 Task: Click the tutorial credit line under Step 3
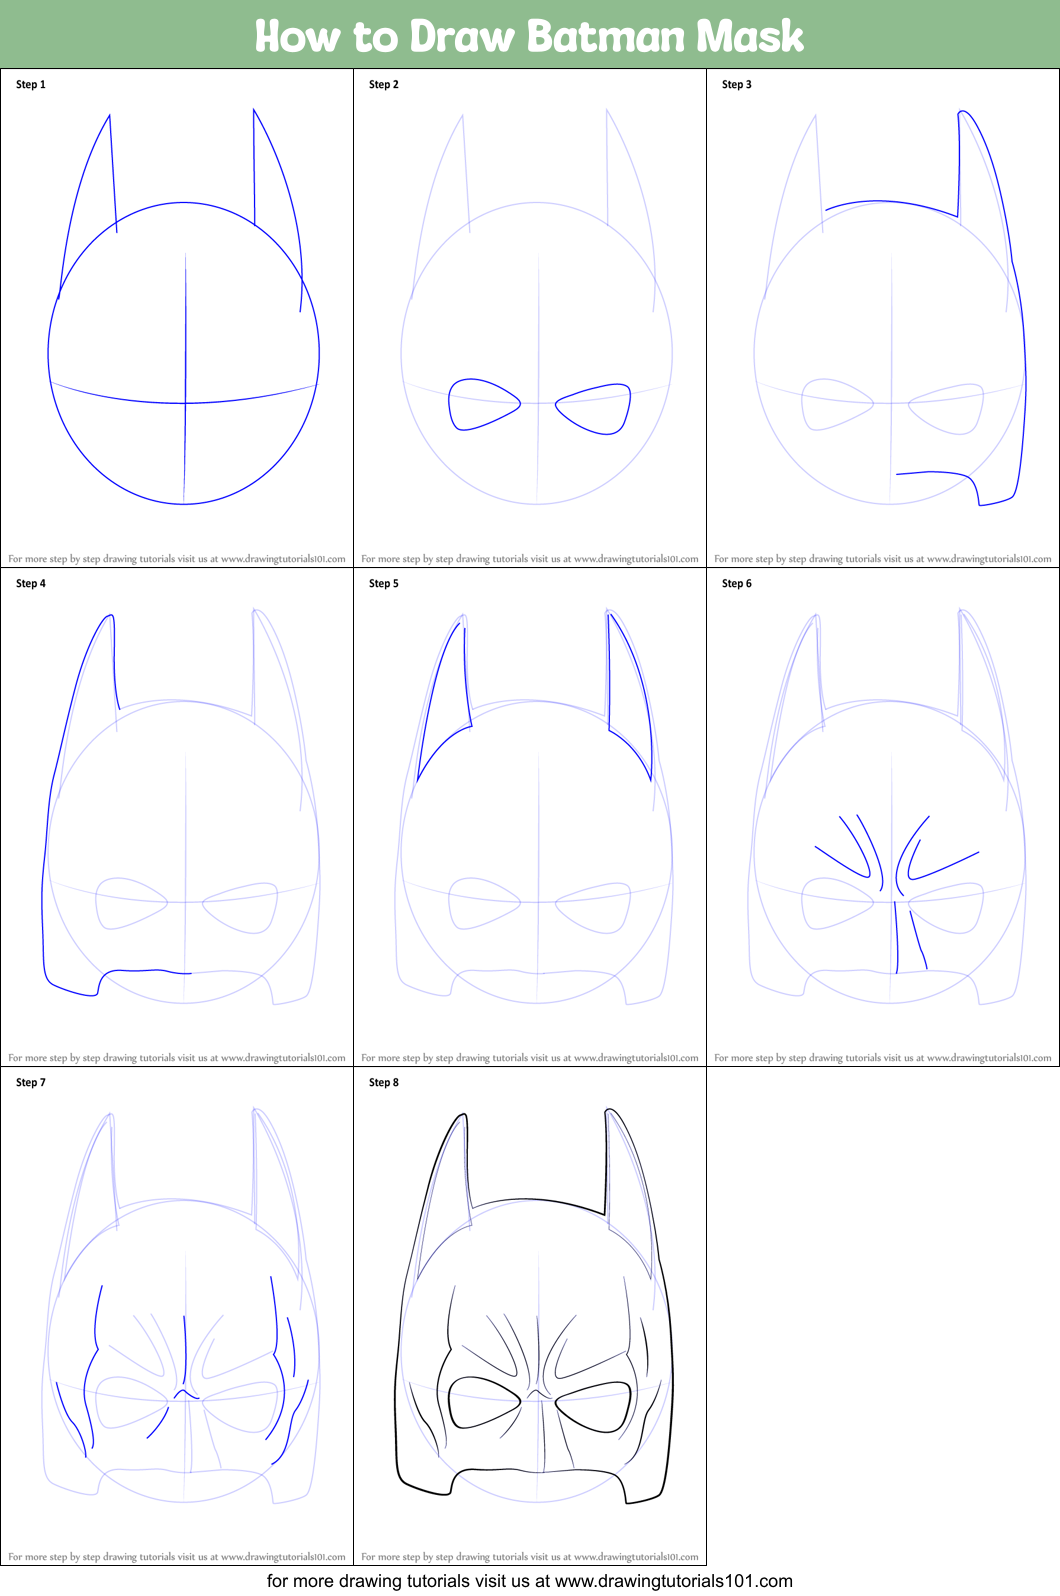[x=883, y=559]
